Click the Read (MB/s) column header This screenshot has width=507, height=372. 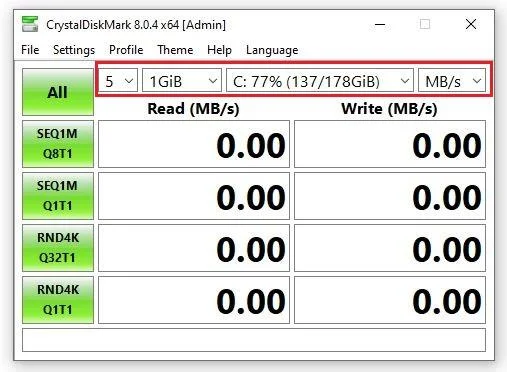(193, 109)
